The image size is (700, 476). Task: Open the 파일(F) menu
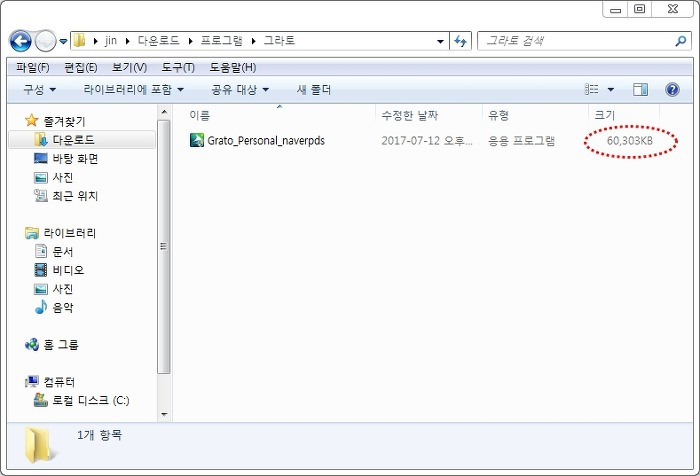click(33, 67)
